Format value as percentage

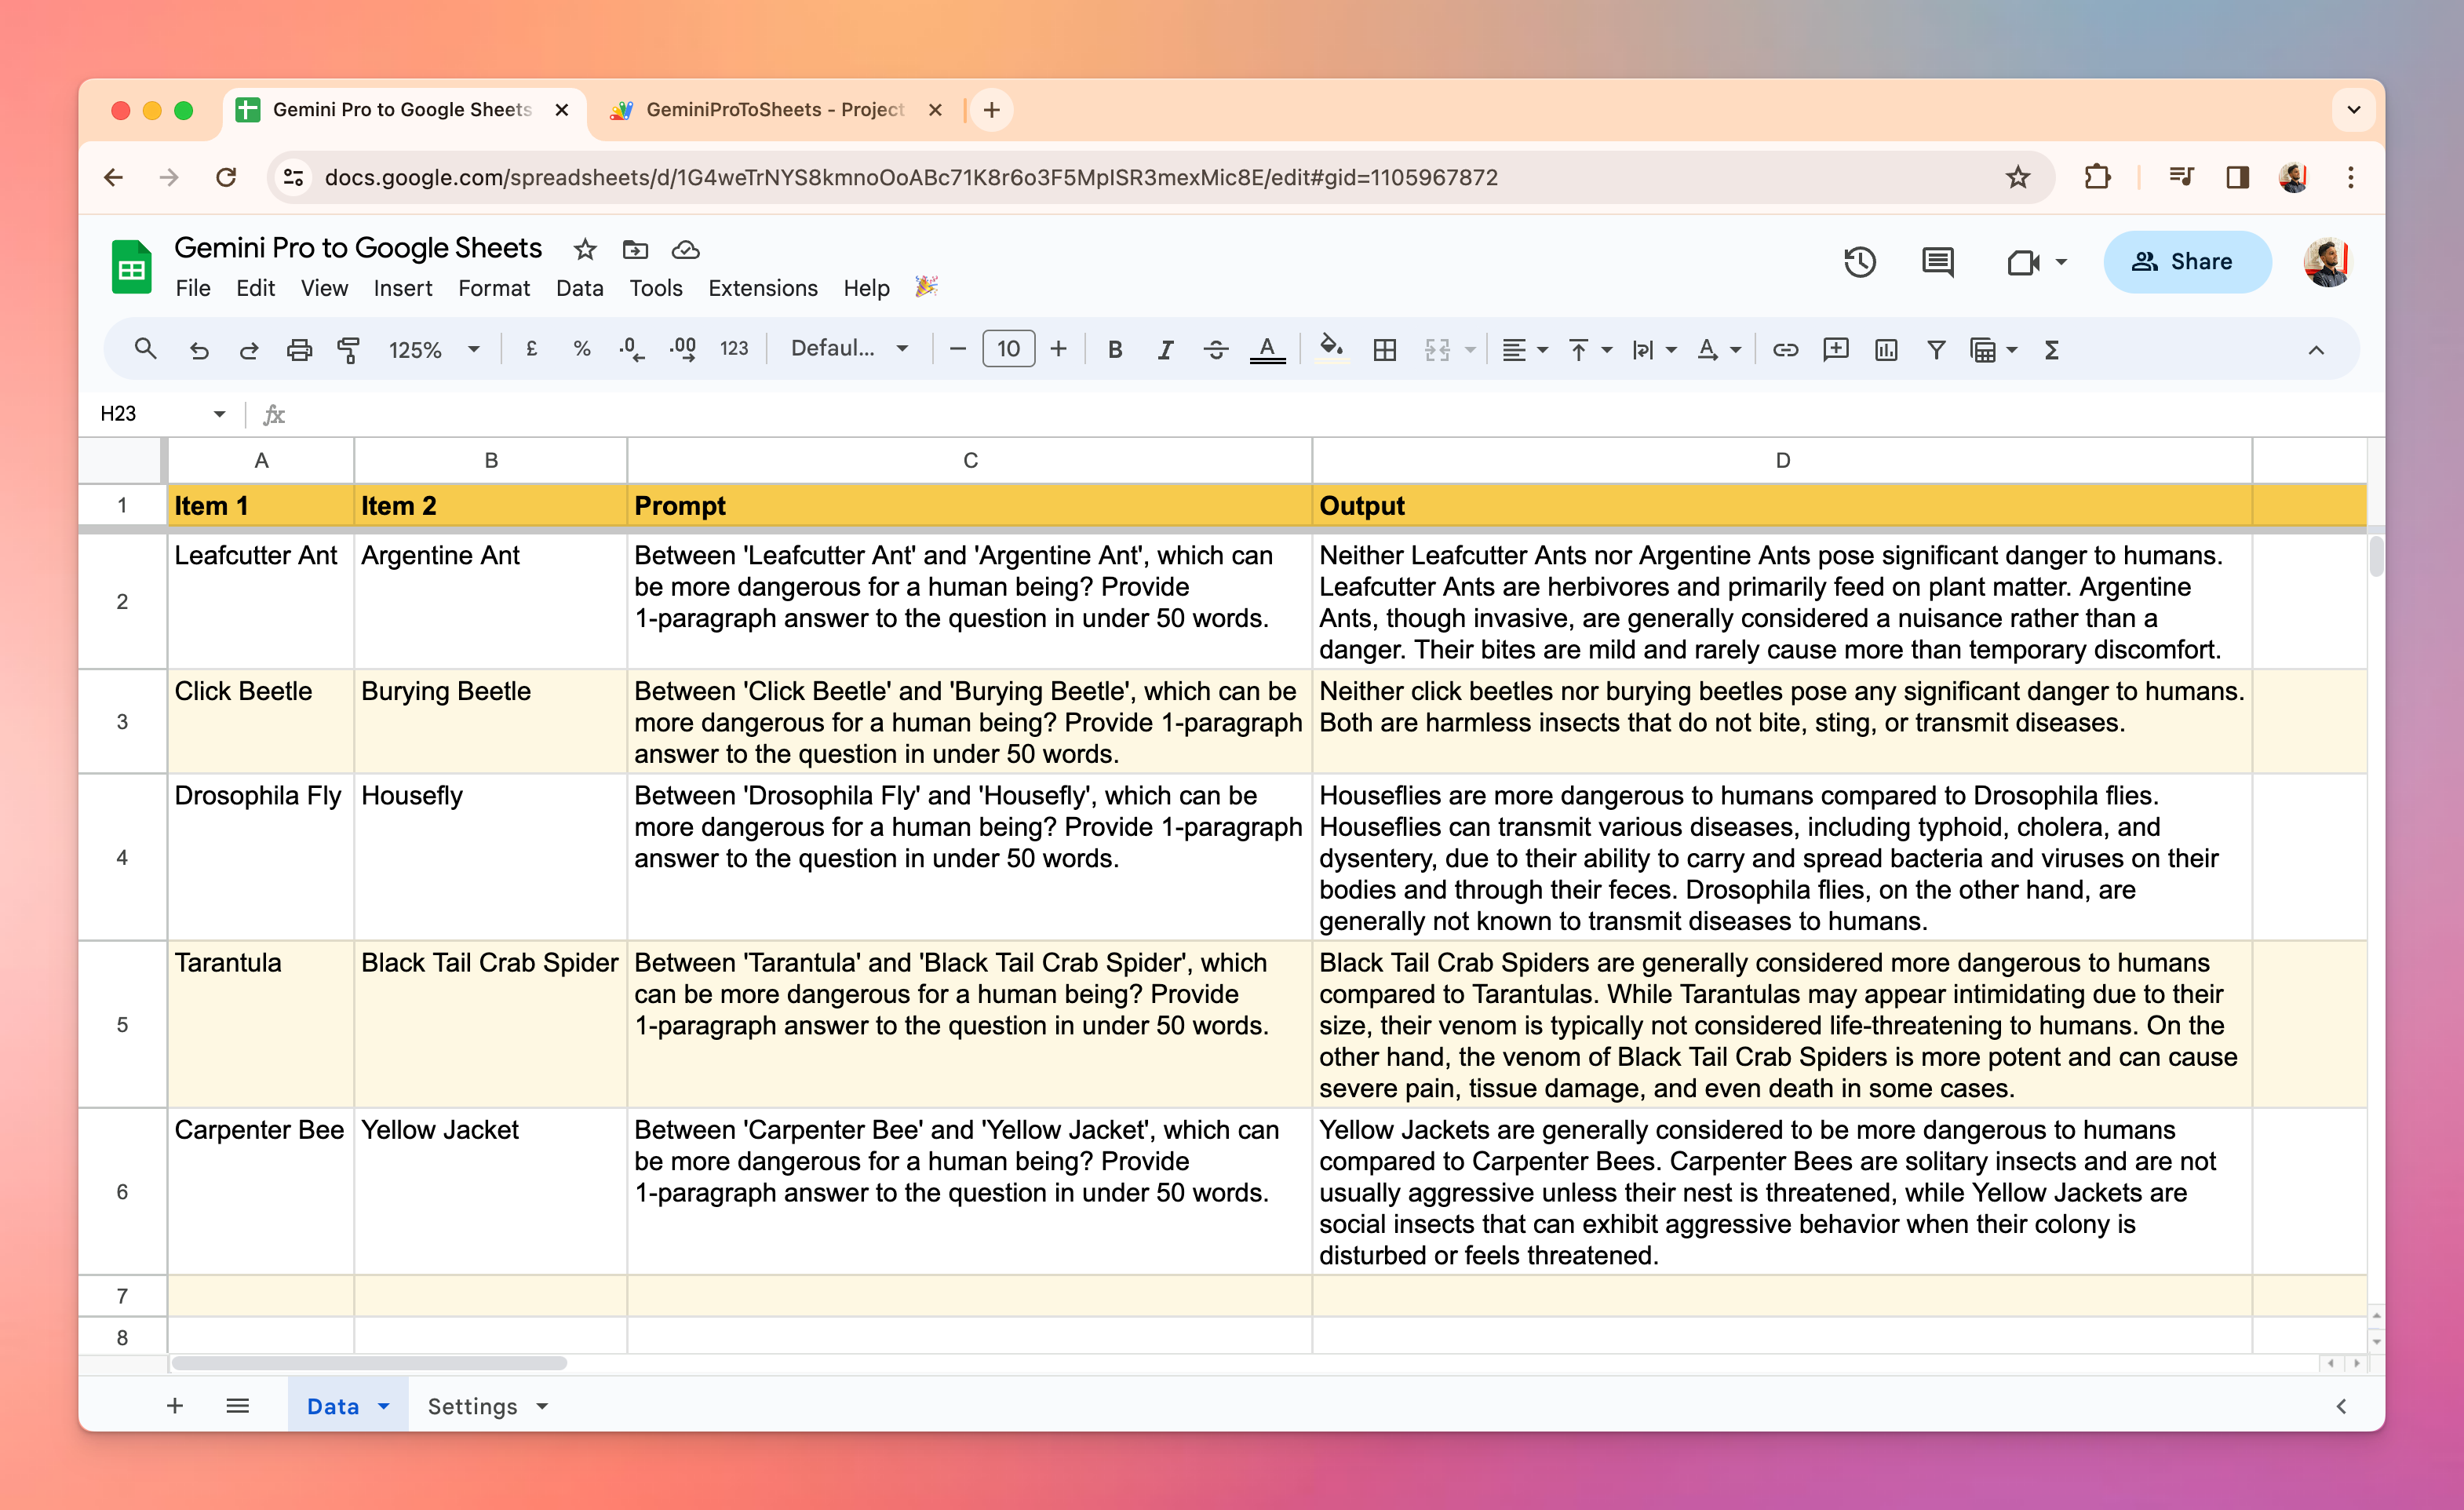pos(582,349)
